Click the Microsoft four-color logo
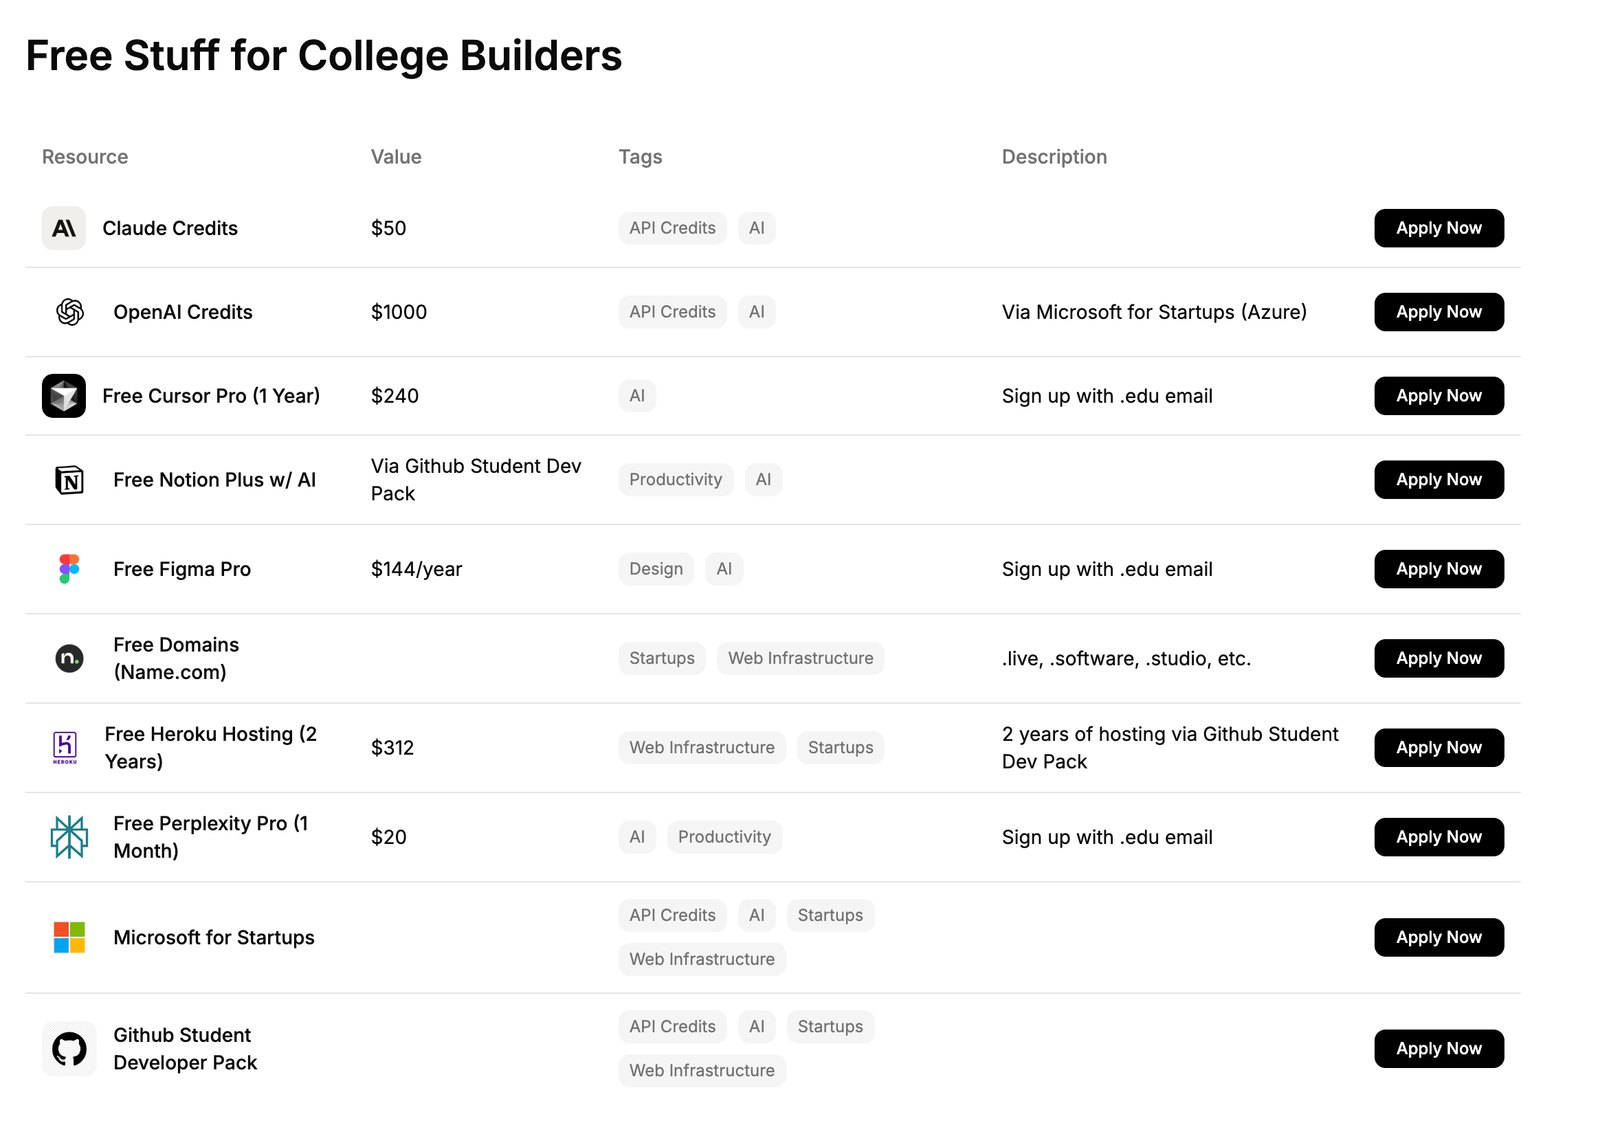Screen dimensions: 1600x1145 click(x=69, y=937)
